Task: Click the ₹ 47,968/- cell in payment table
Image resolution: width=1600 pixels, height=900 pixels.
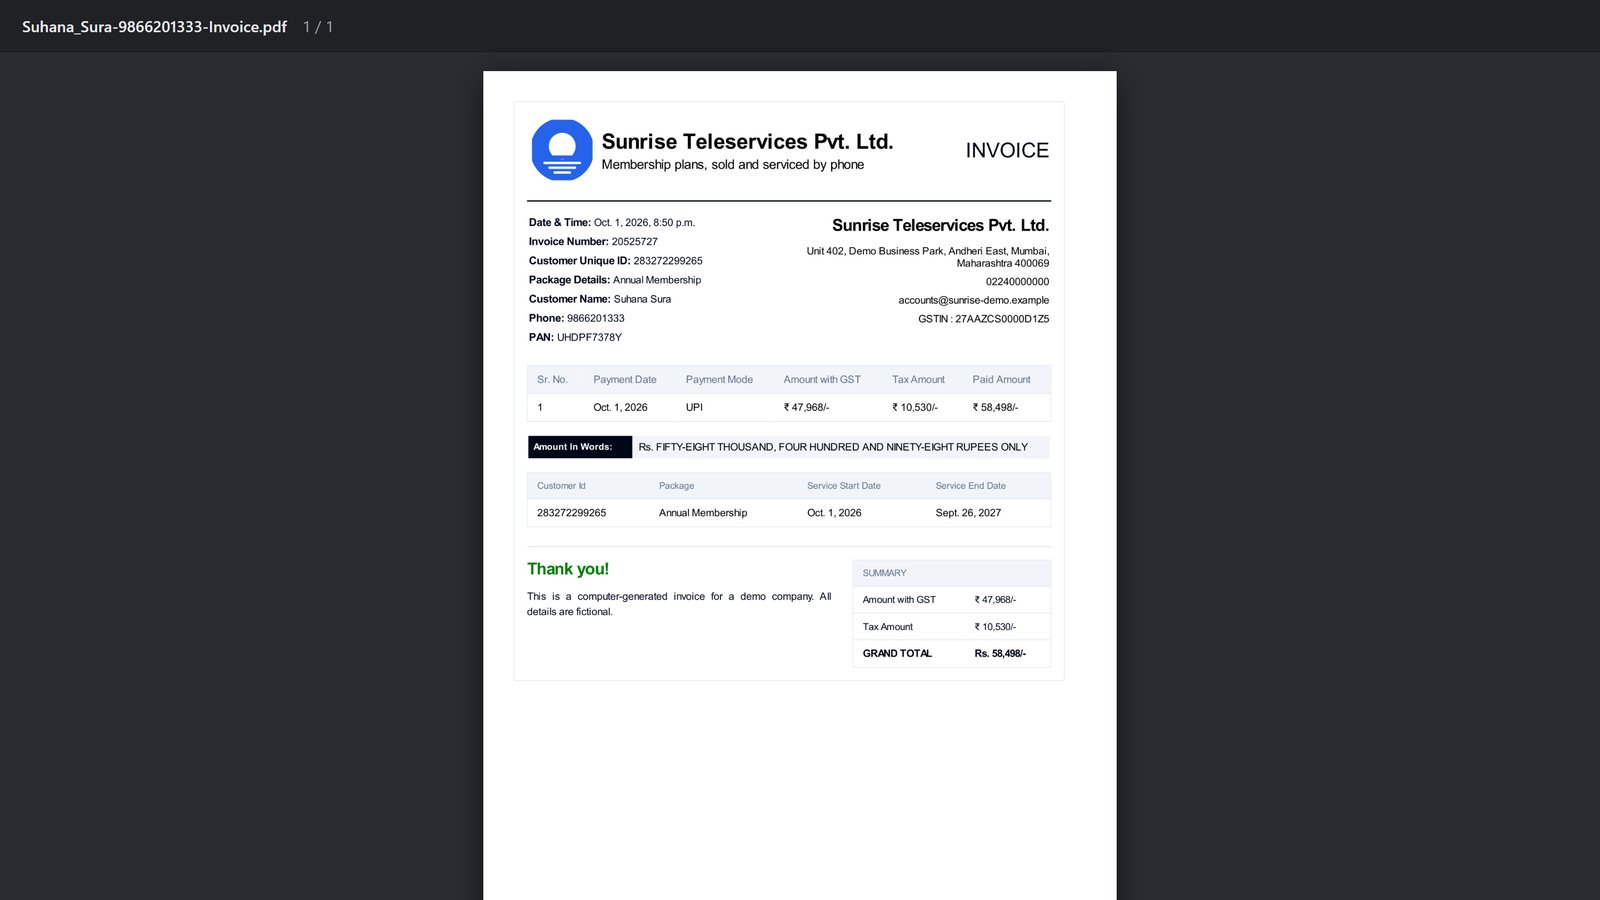Action: pyautogui.click(x=806, y=408)
